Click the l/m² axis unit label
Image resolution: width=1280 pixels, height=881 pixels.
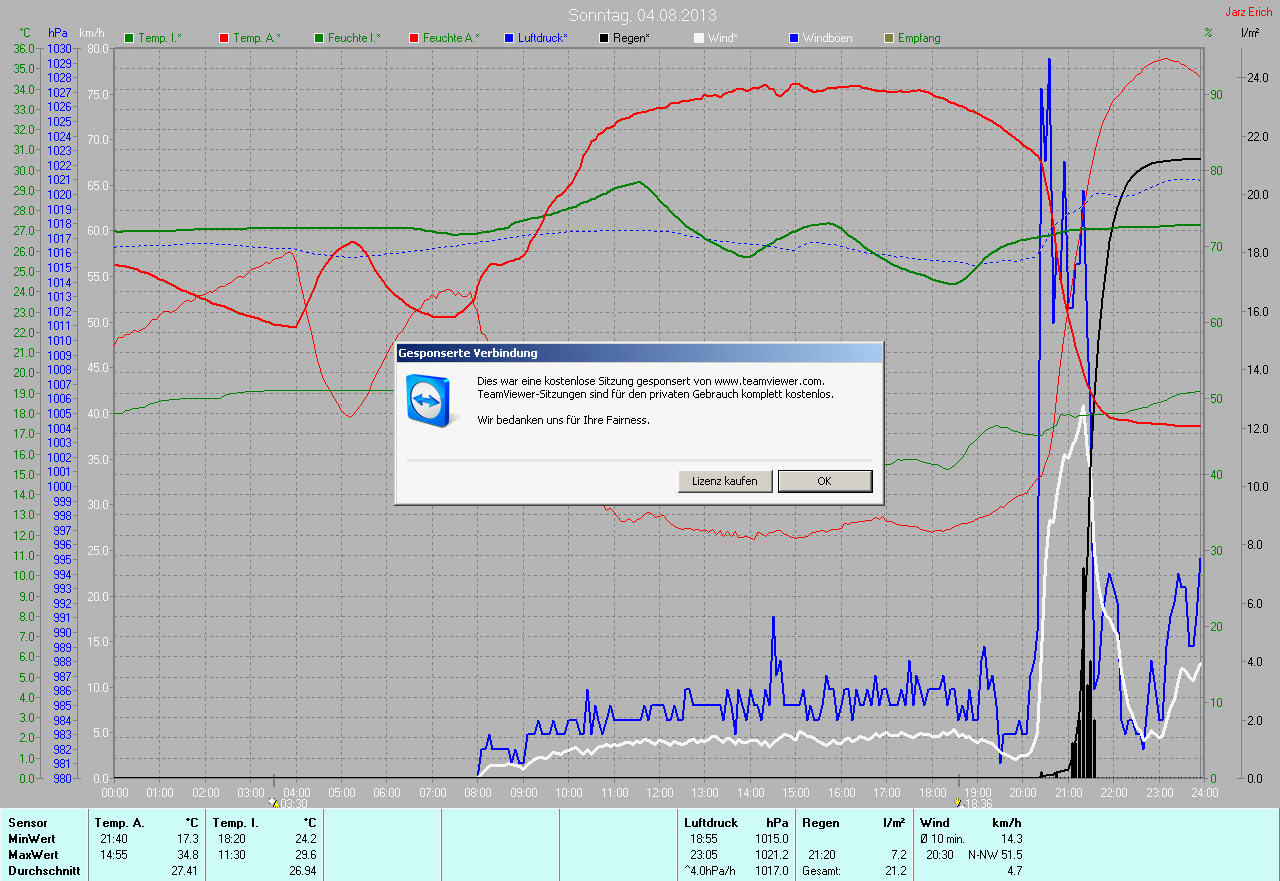coord(1250,32)
